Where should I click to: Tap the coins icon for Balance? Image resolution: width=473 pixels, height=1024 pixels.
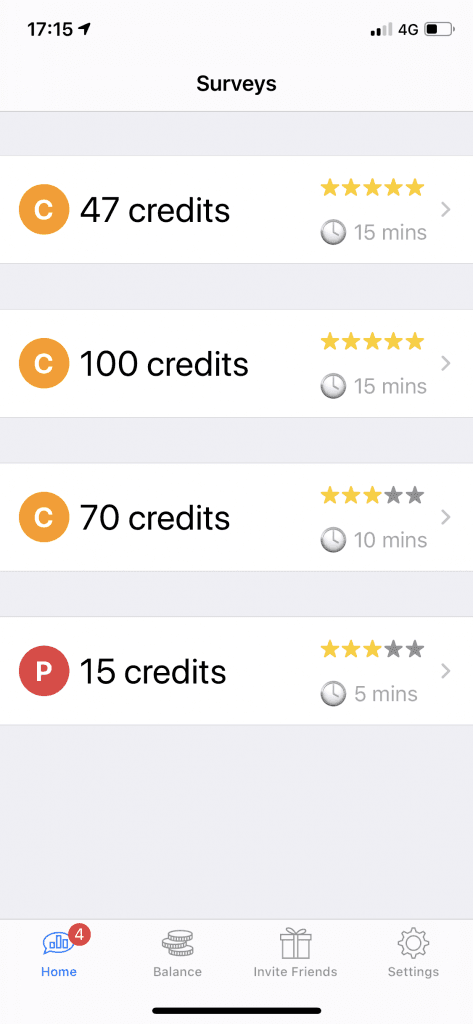[178, 944]
